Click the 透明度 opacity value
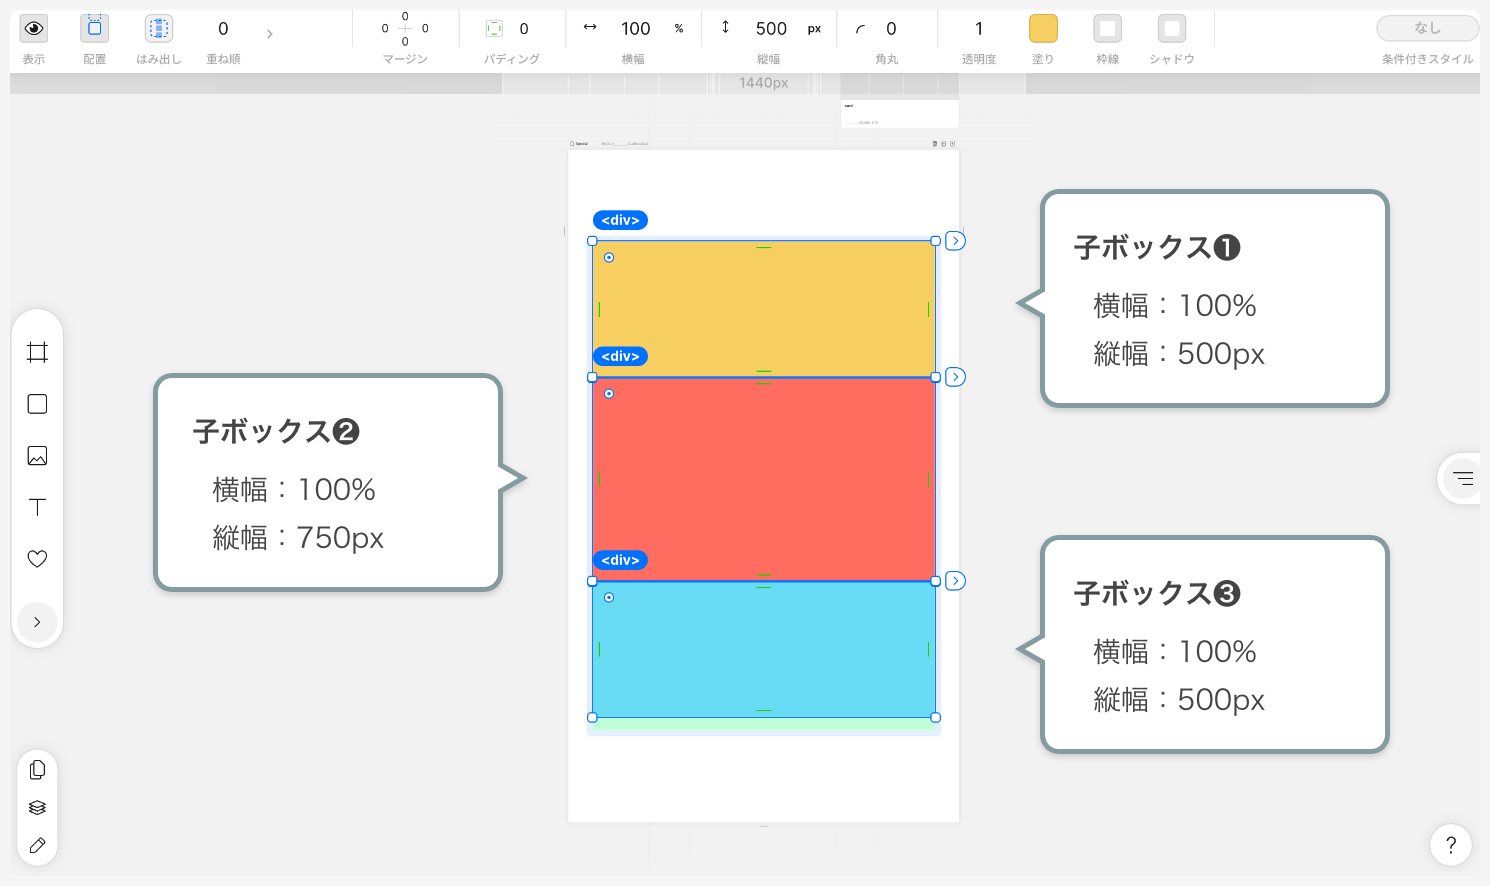The height and width of the screenshot is (886, 1490). pos(979,29)
